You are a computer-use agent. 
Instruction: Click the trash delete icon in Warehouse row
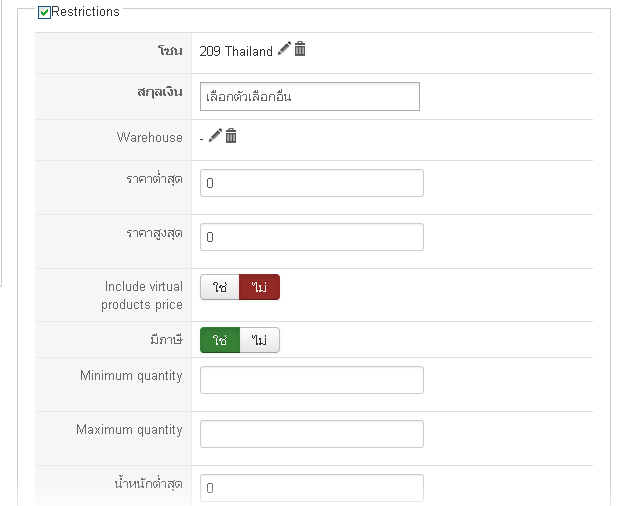point(231,136)
